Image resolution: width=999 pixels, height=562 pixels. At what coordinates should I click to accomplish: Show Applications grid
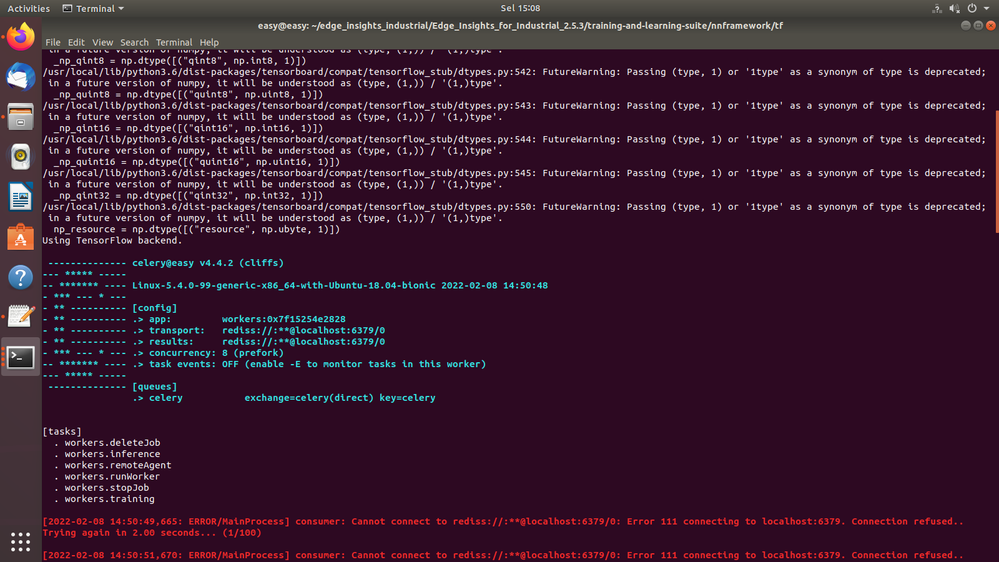(x=20, y=541)
